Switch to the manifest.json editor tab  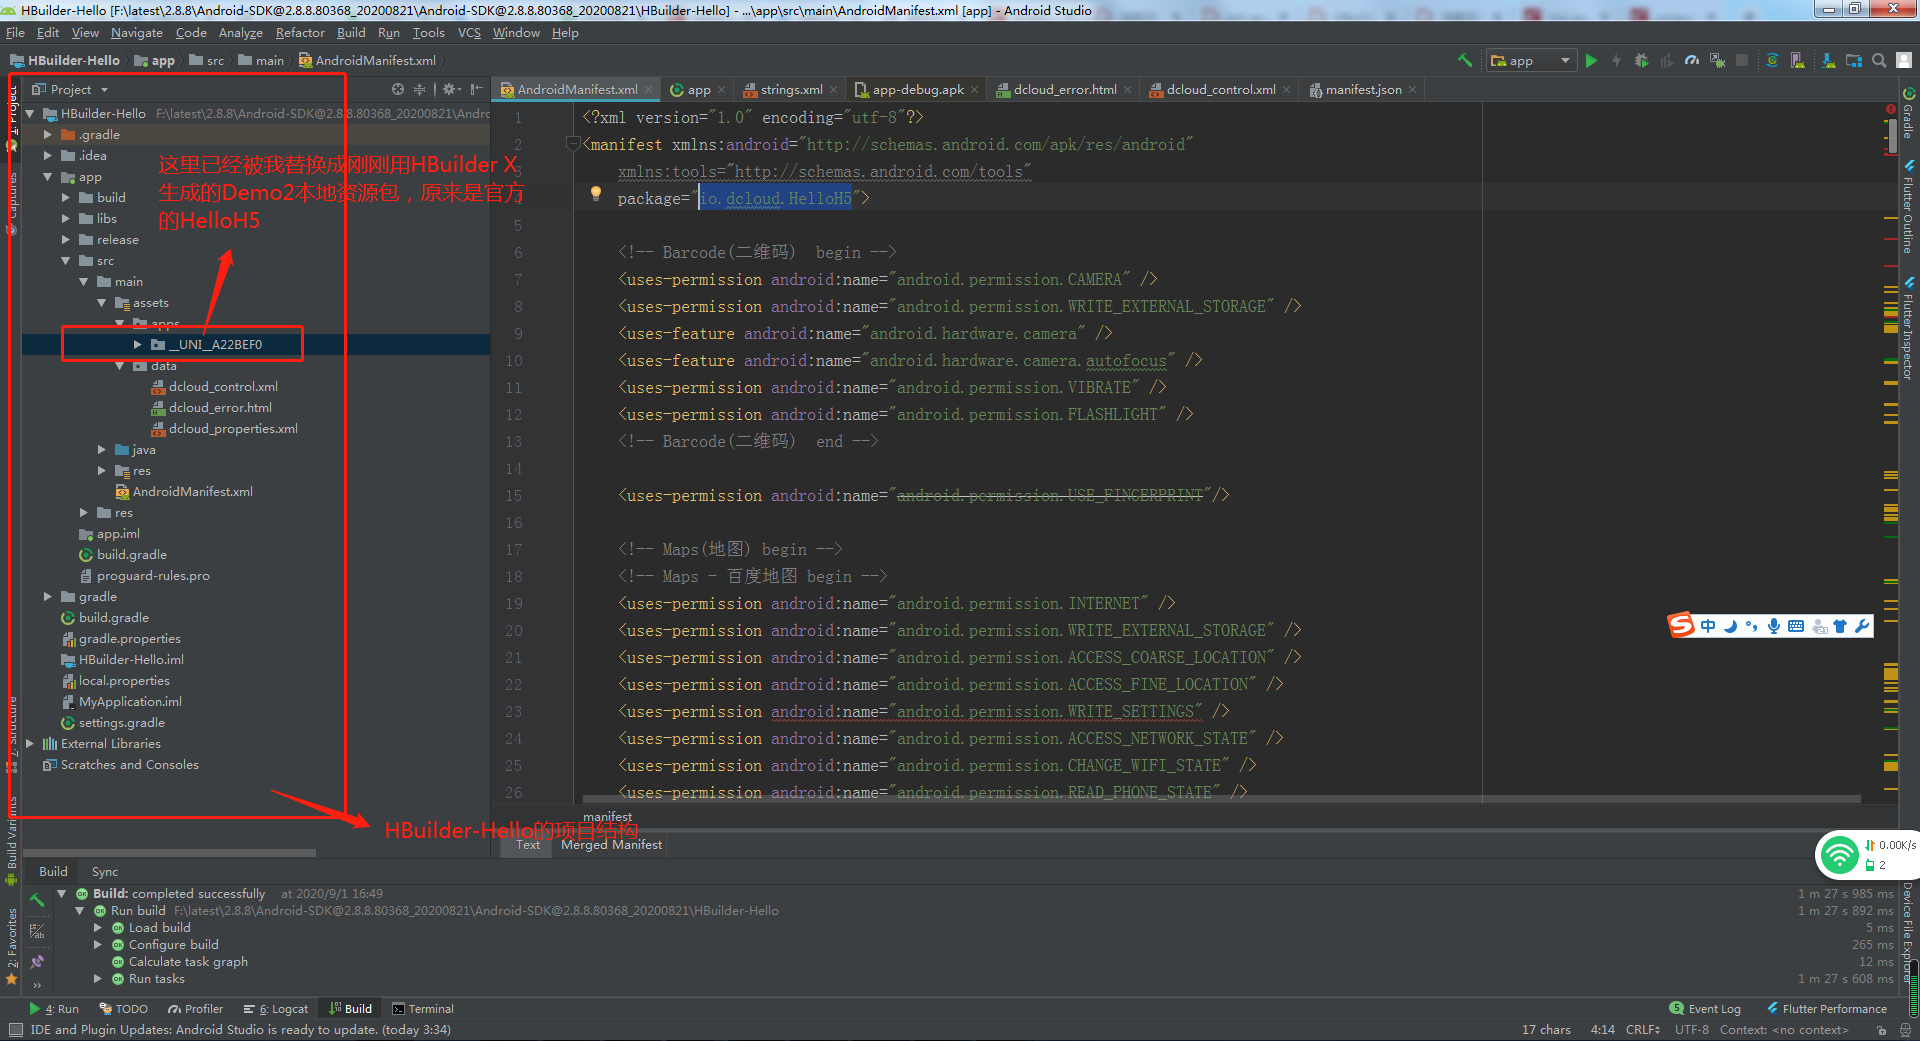tap(1362, 90)
